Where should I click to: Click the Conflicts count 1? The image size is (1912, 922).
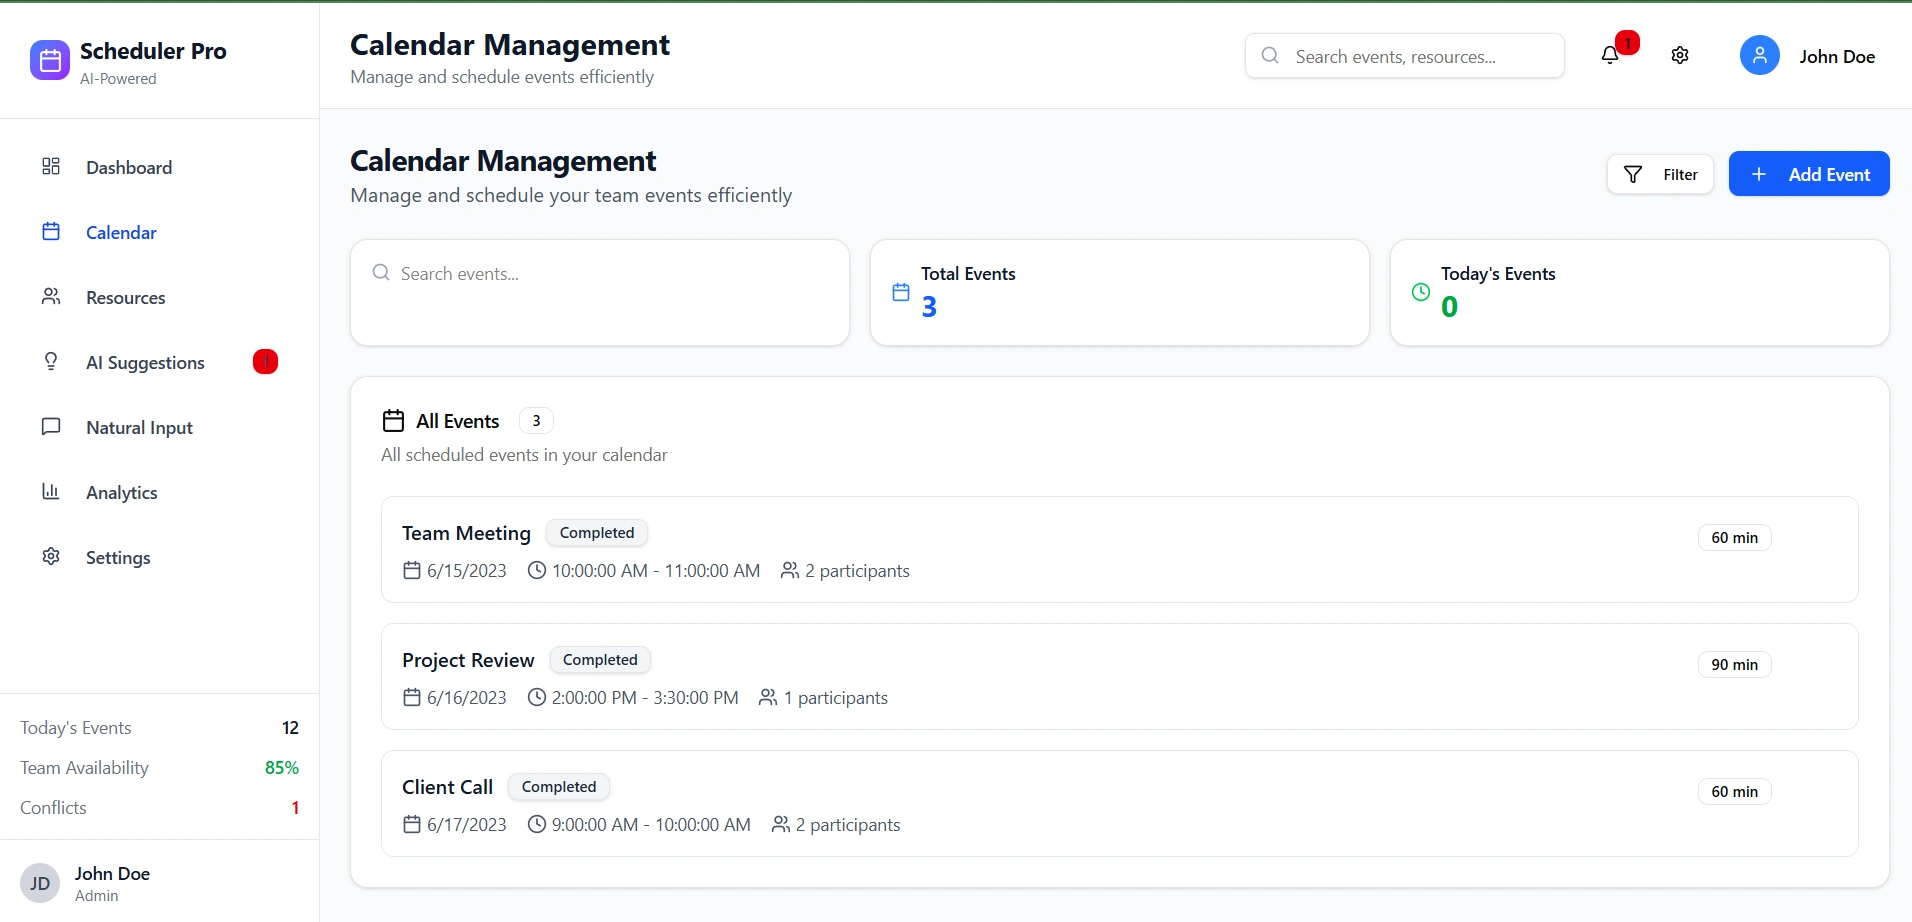[x=295, y=808]
